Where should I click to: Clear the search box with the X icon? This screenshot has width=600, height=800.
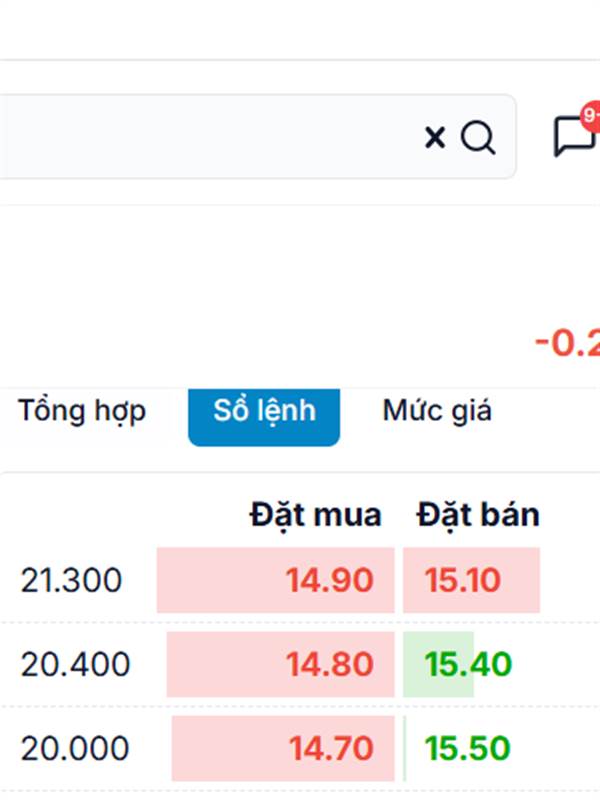(435, 137)
